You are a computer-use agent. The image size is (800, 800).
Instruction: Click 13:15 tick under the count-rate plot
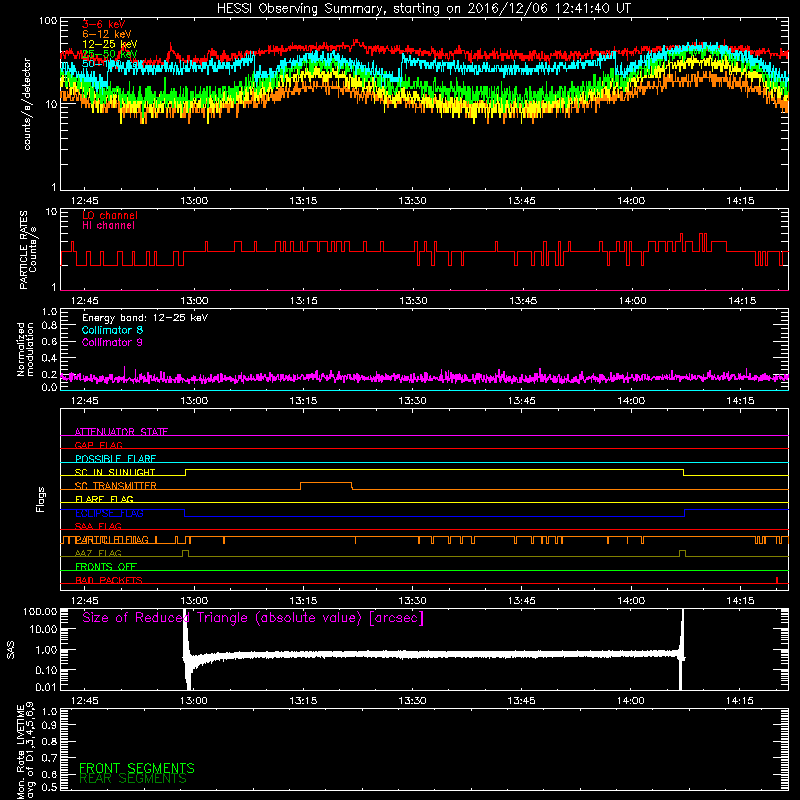[x=303, y=201]
